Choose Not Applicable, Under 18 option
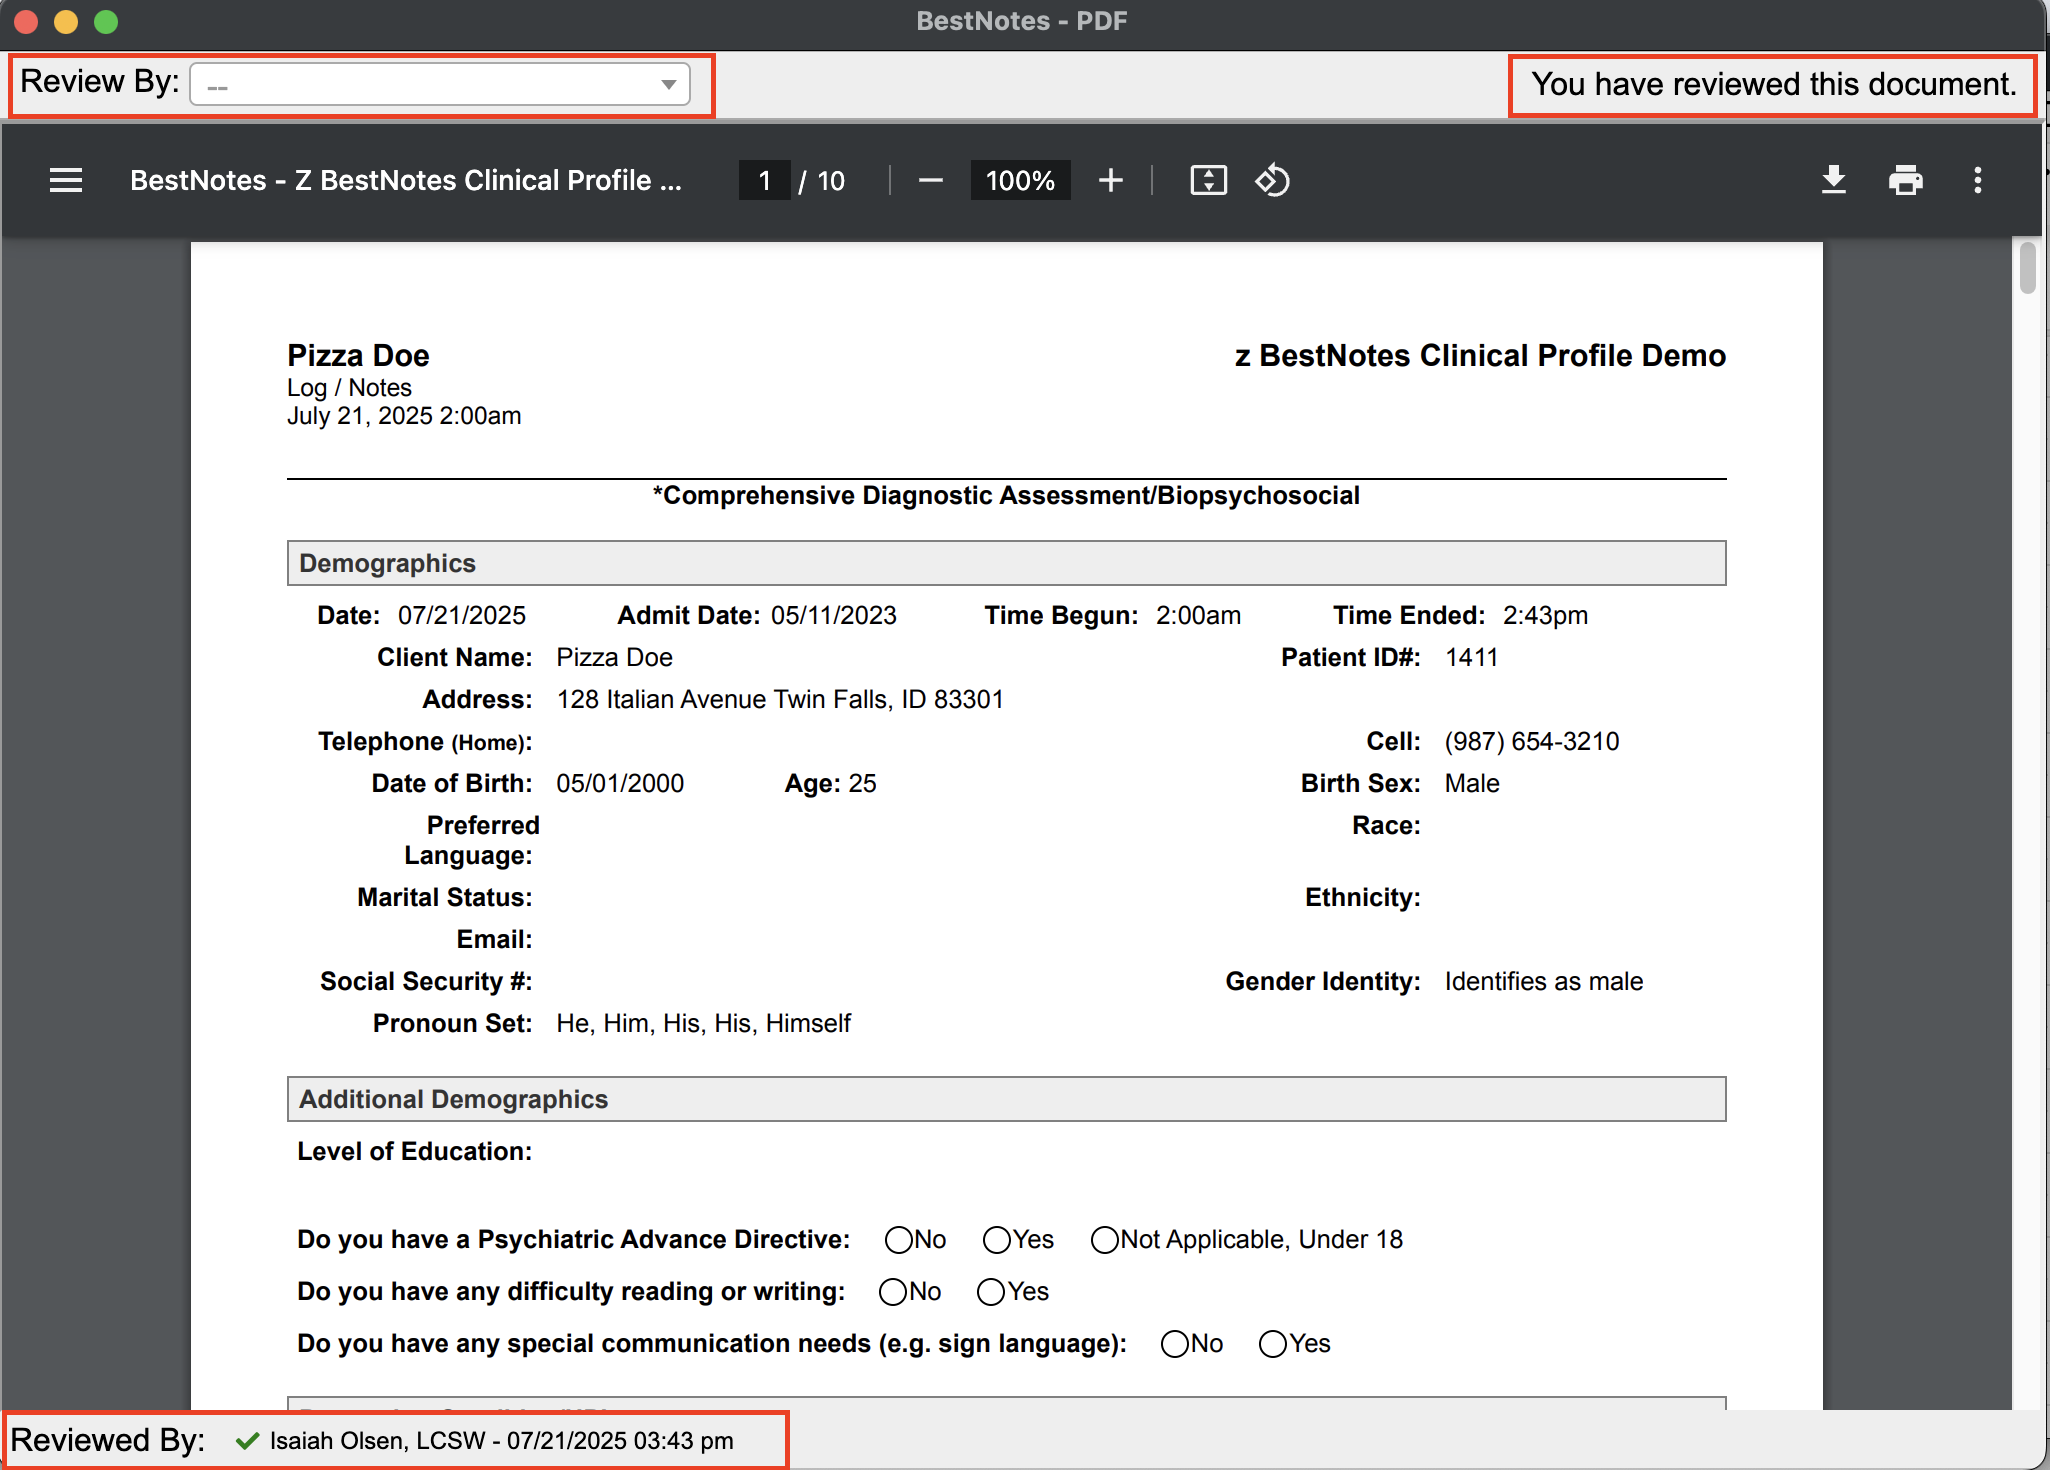The height and width of the screenshot is (1470, 2050). pos(1104,1240)
